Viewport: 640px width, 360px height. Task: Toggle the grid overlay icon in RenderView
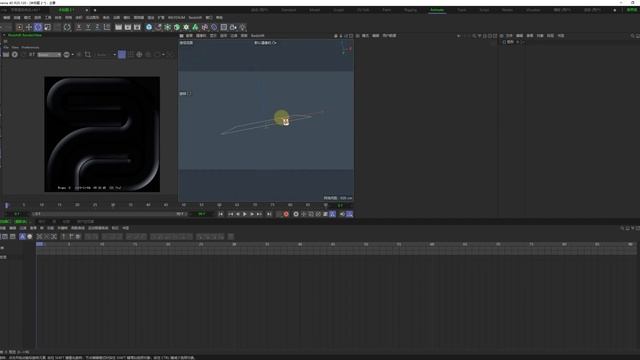click(131, 54)
